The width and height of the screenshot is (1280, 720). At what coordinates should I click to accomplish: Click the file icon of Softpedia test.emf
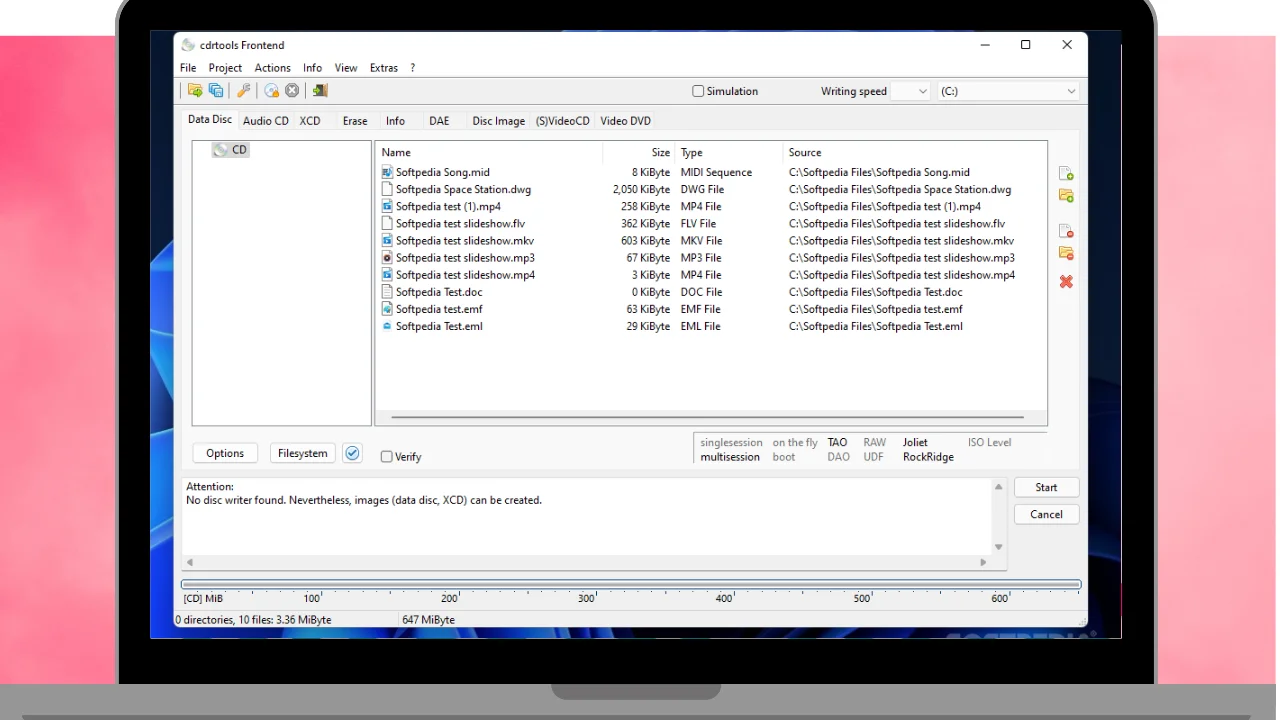click(x=387, y=309)
